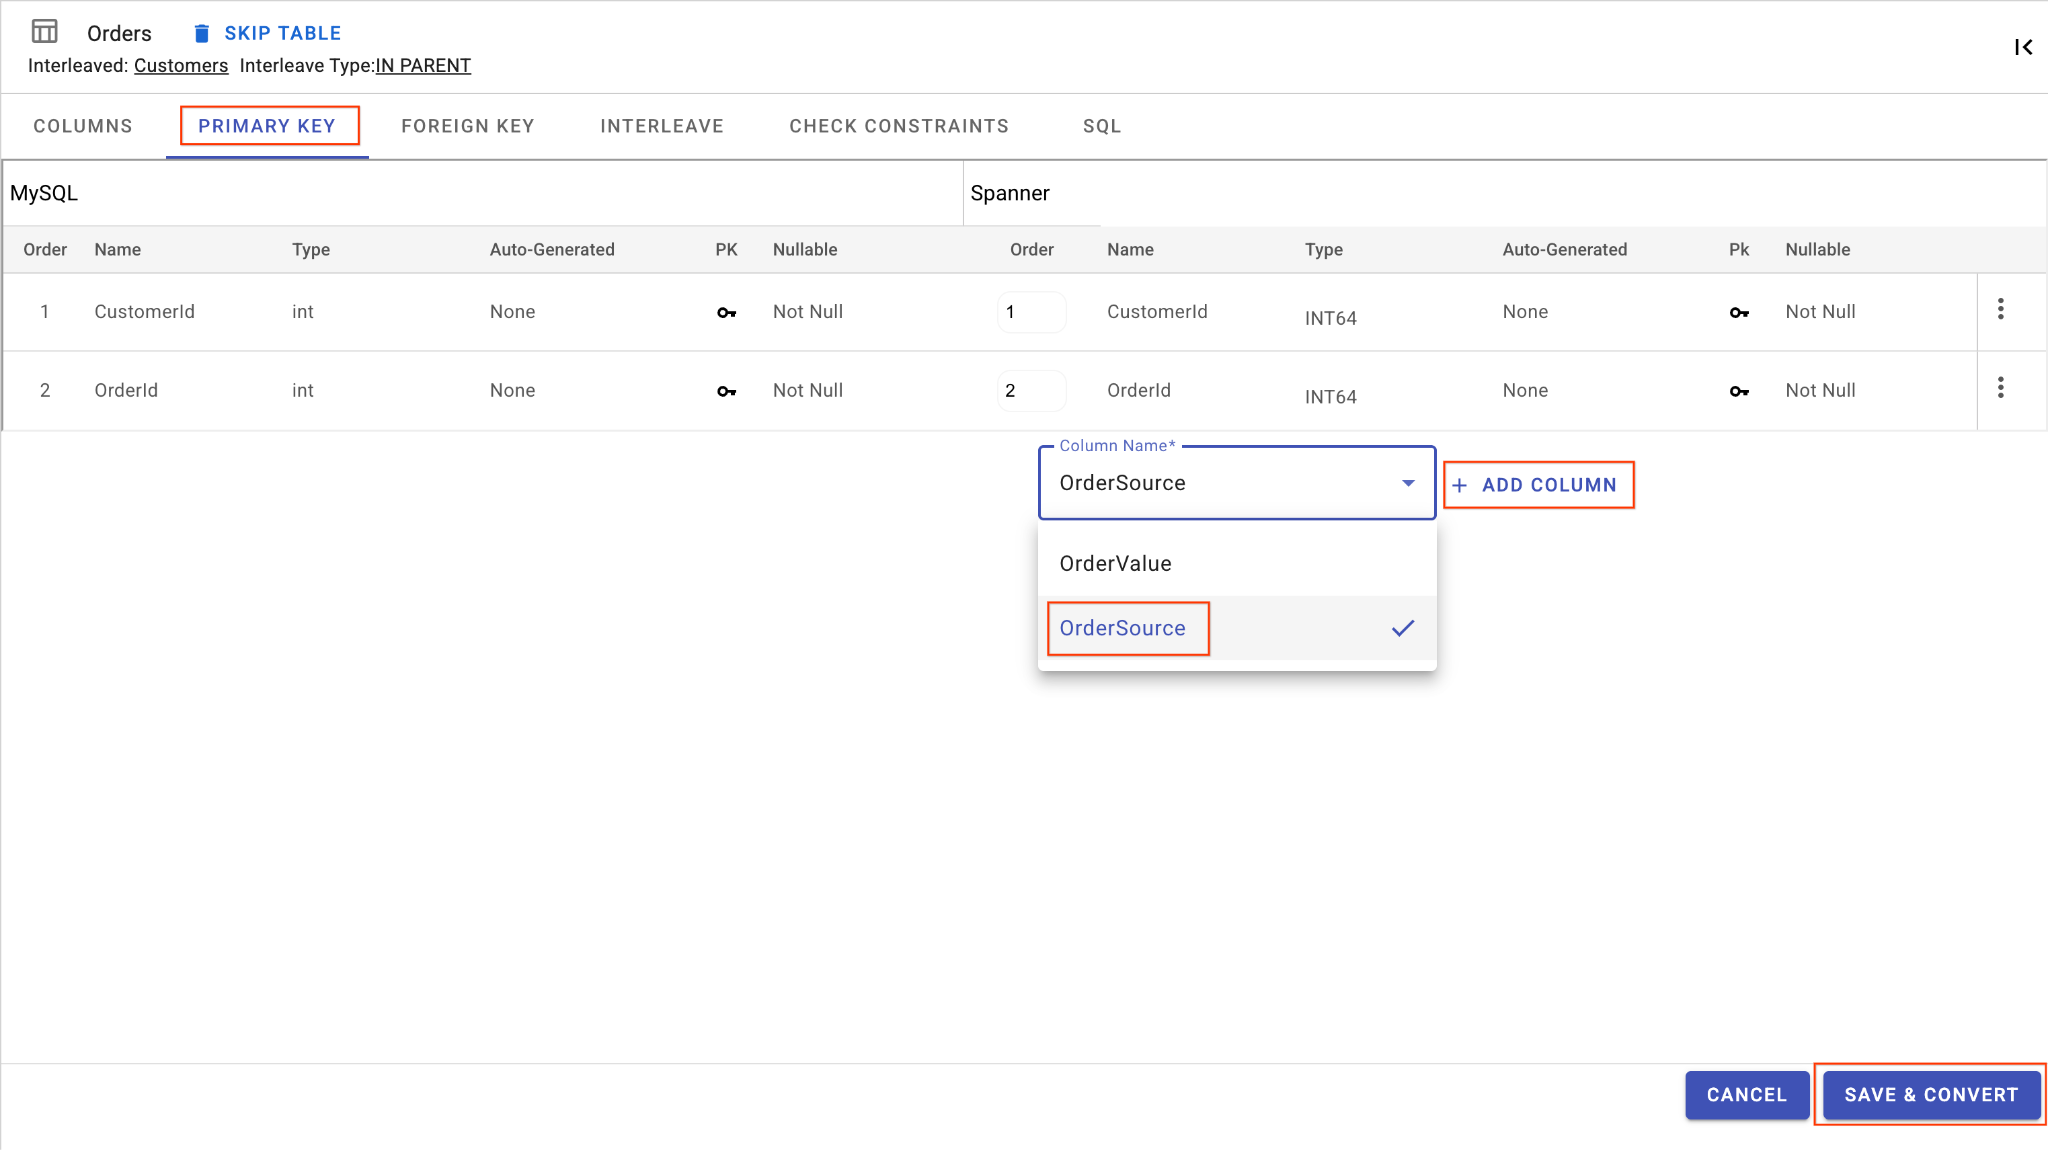Click the trash icon for Skip Table

pos(201,33)
